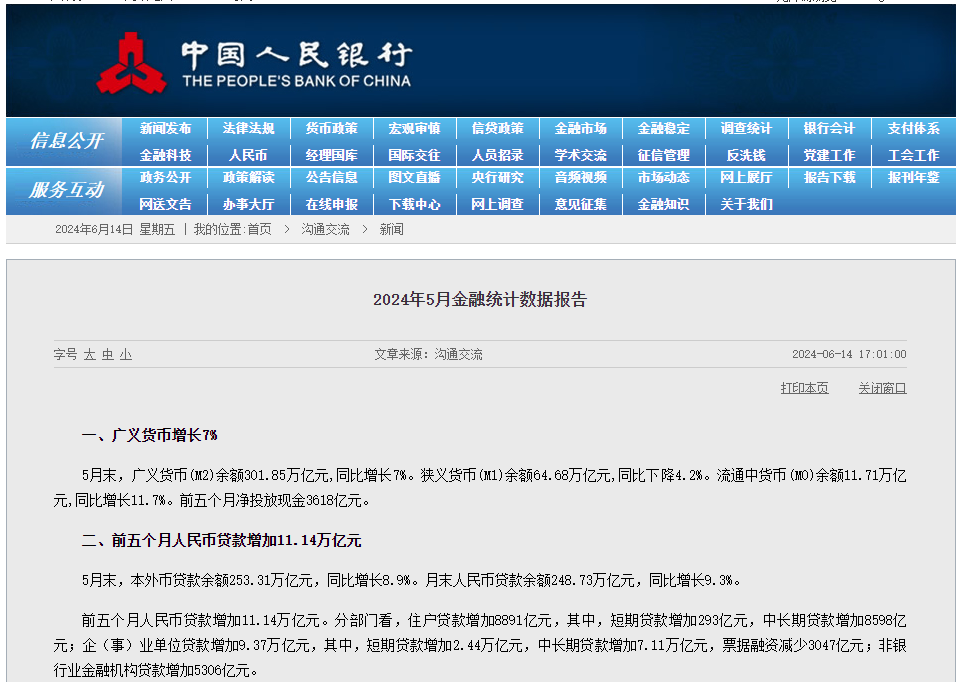Click 打印本页 to print the page
This screenshot has height=682, width=966.
pos(804,388)
